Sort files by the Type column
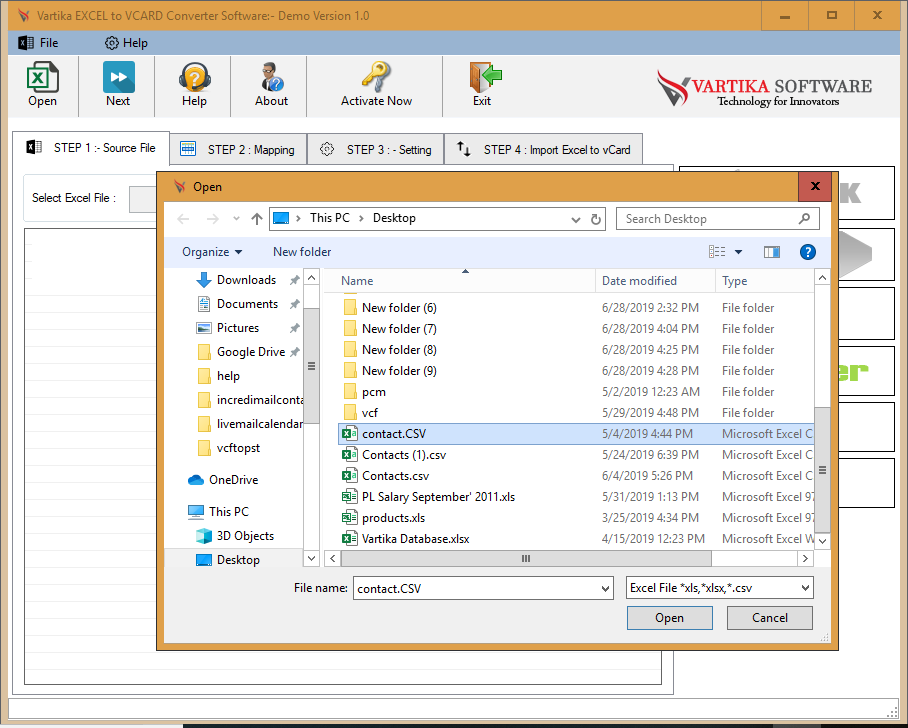908x728 pixels. click(x=764, y=281)
